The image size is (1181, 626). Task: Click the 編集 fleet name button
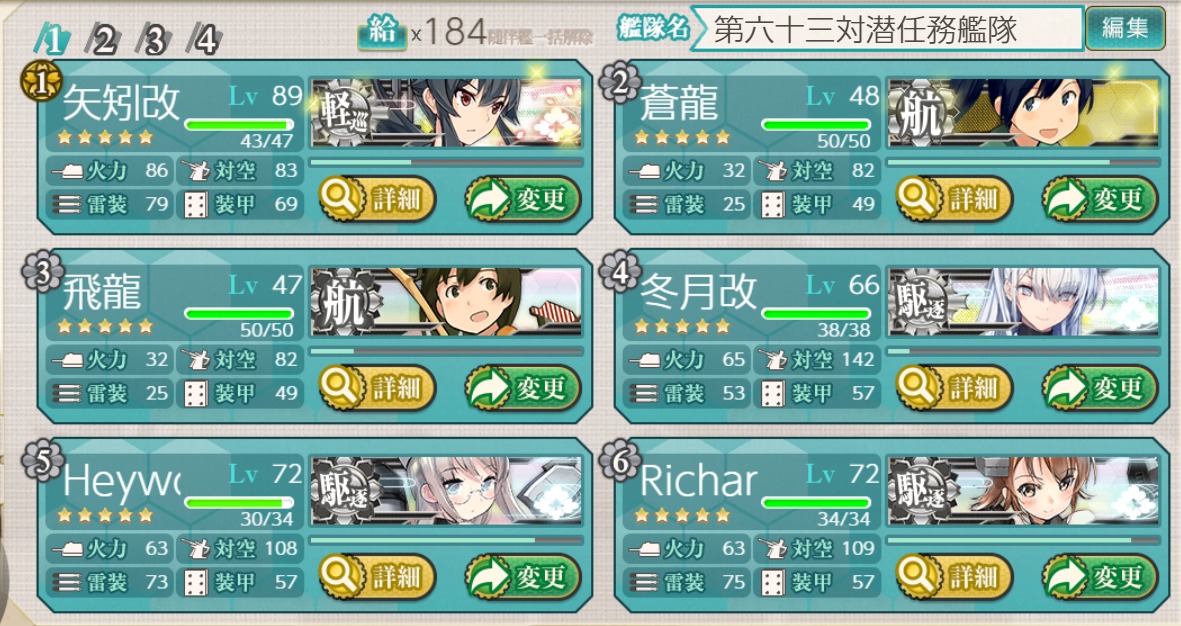tap(1125, 29)
